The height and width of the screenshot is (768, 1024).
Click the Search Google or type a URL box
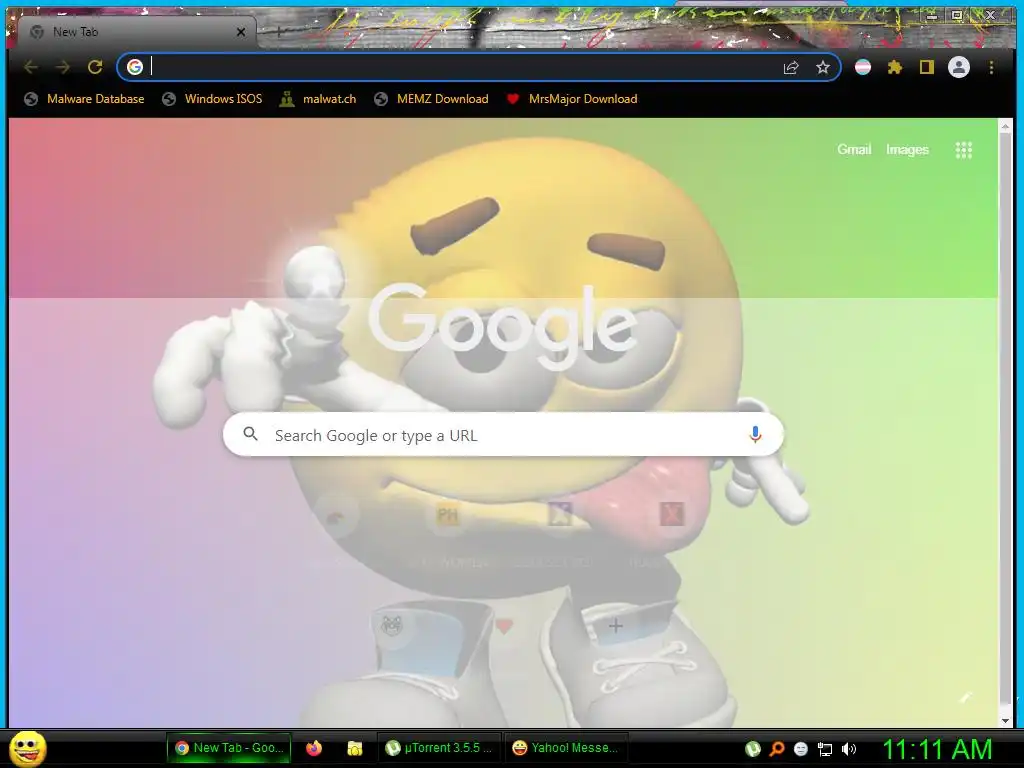point(503,435)
